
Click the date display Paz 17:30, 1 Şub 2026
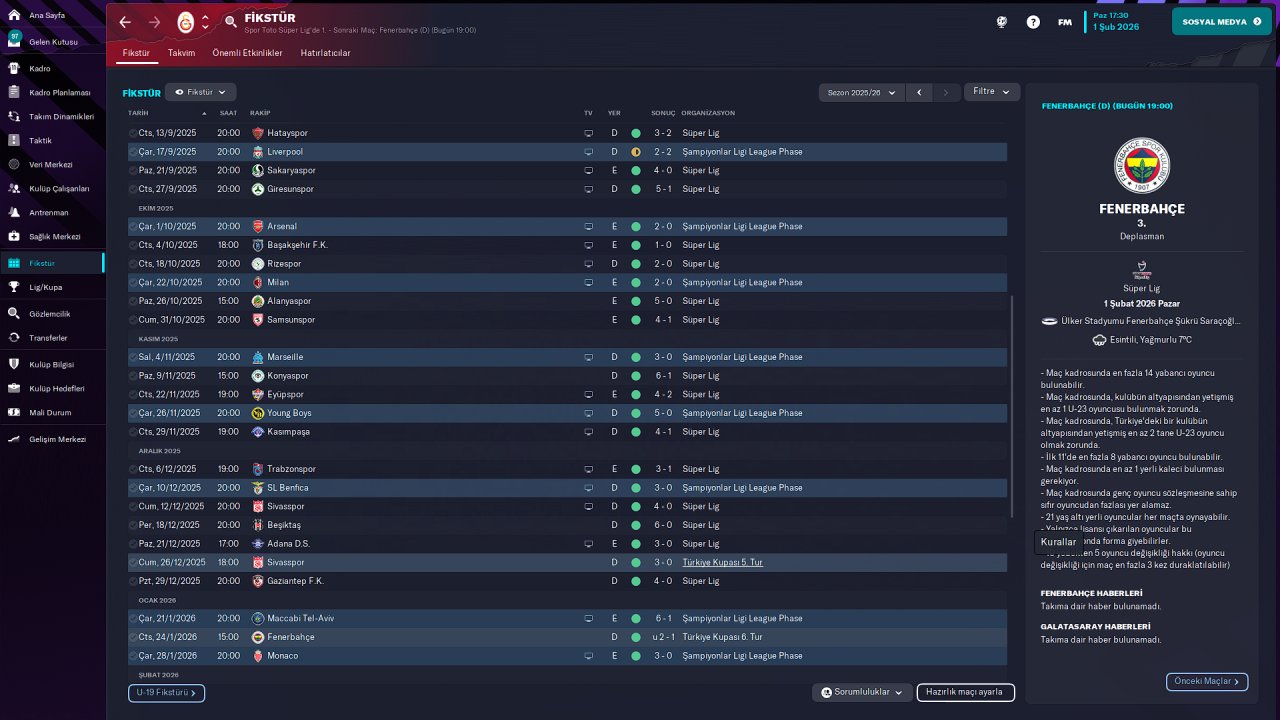(x=1116, y=22)
